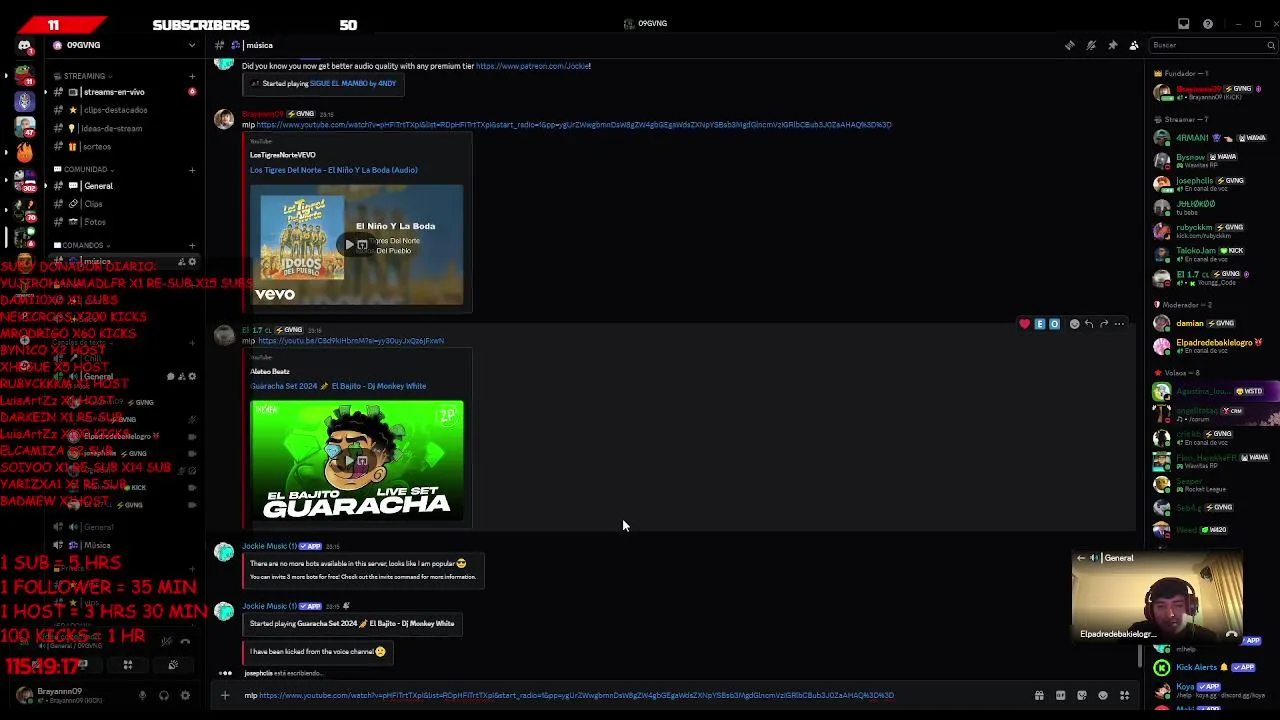Forward El 1.7's message
This screenshot has height=720, width=1280.
[1104, 324]
